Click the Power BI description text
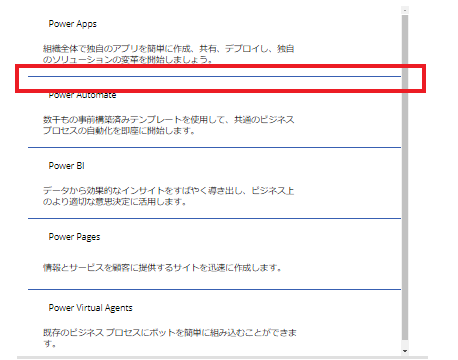 168,196
